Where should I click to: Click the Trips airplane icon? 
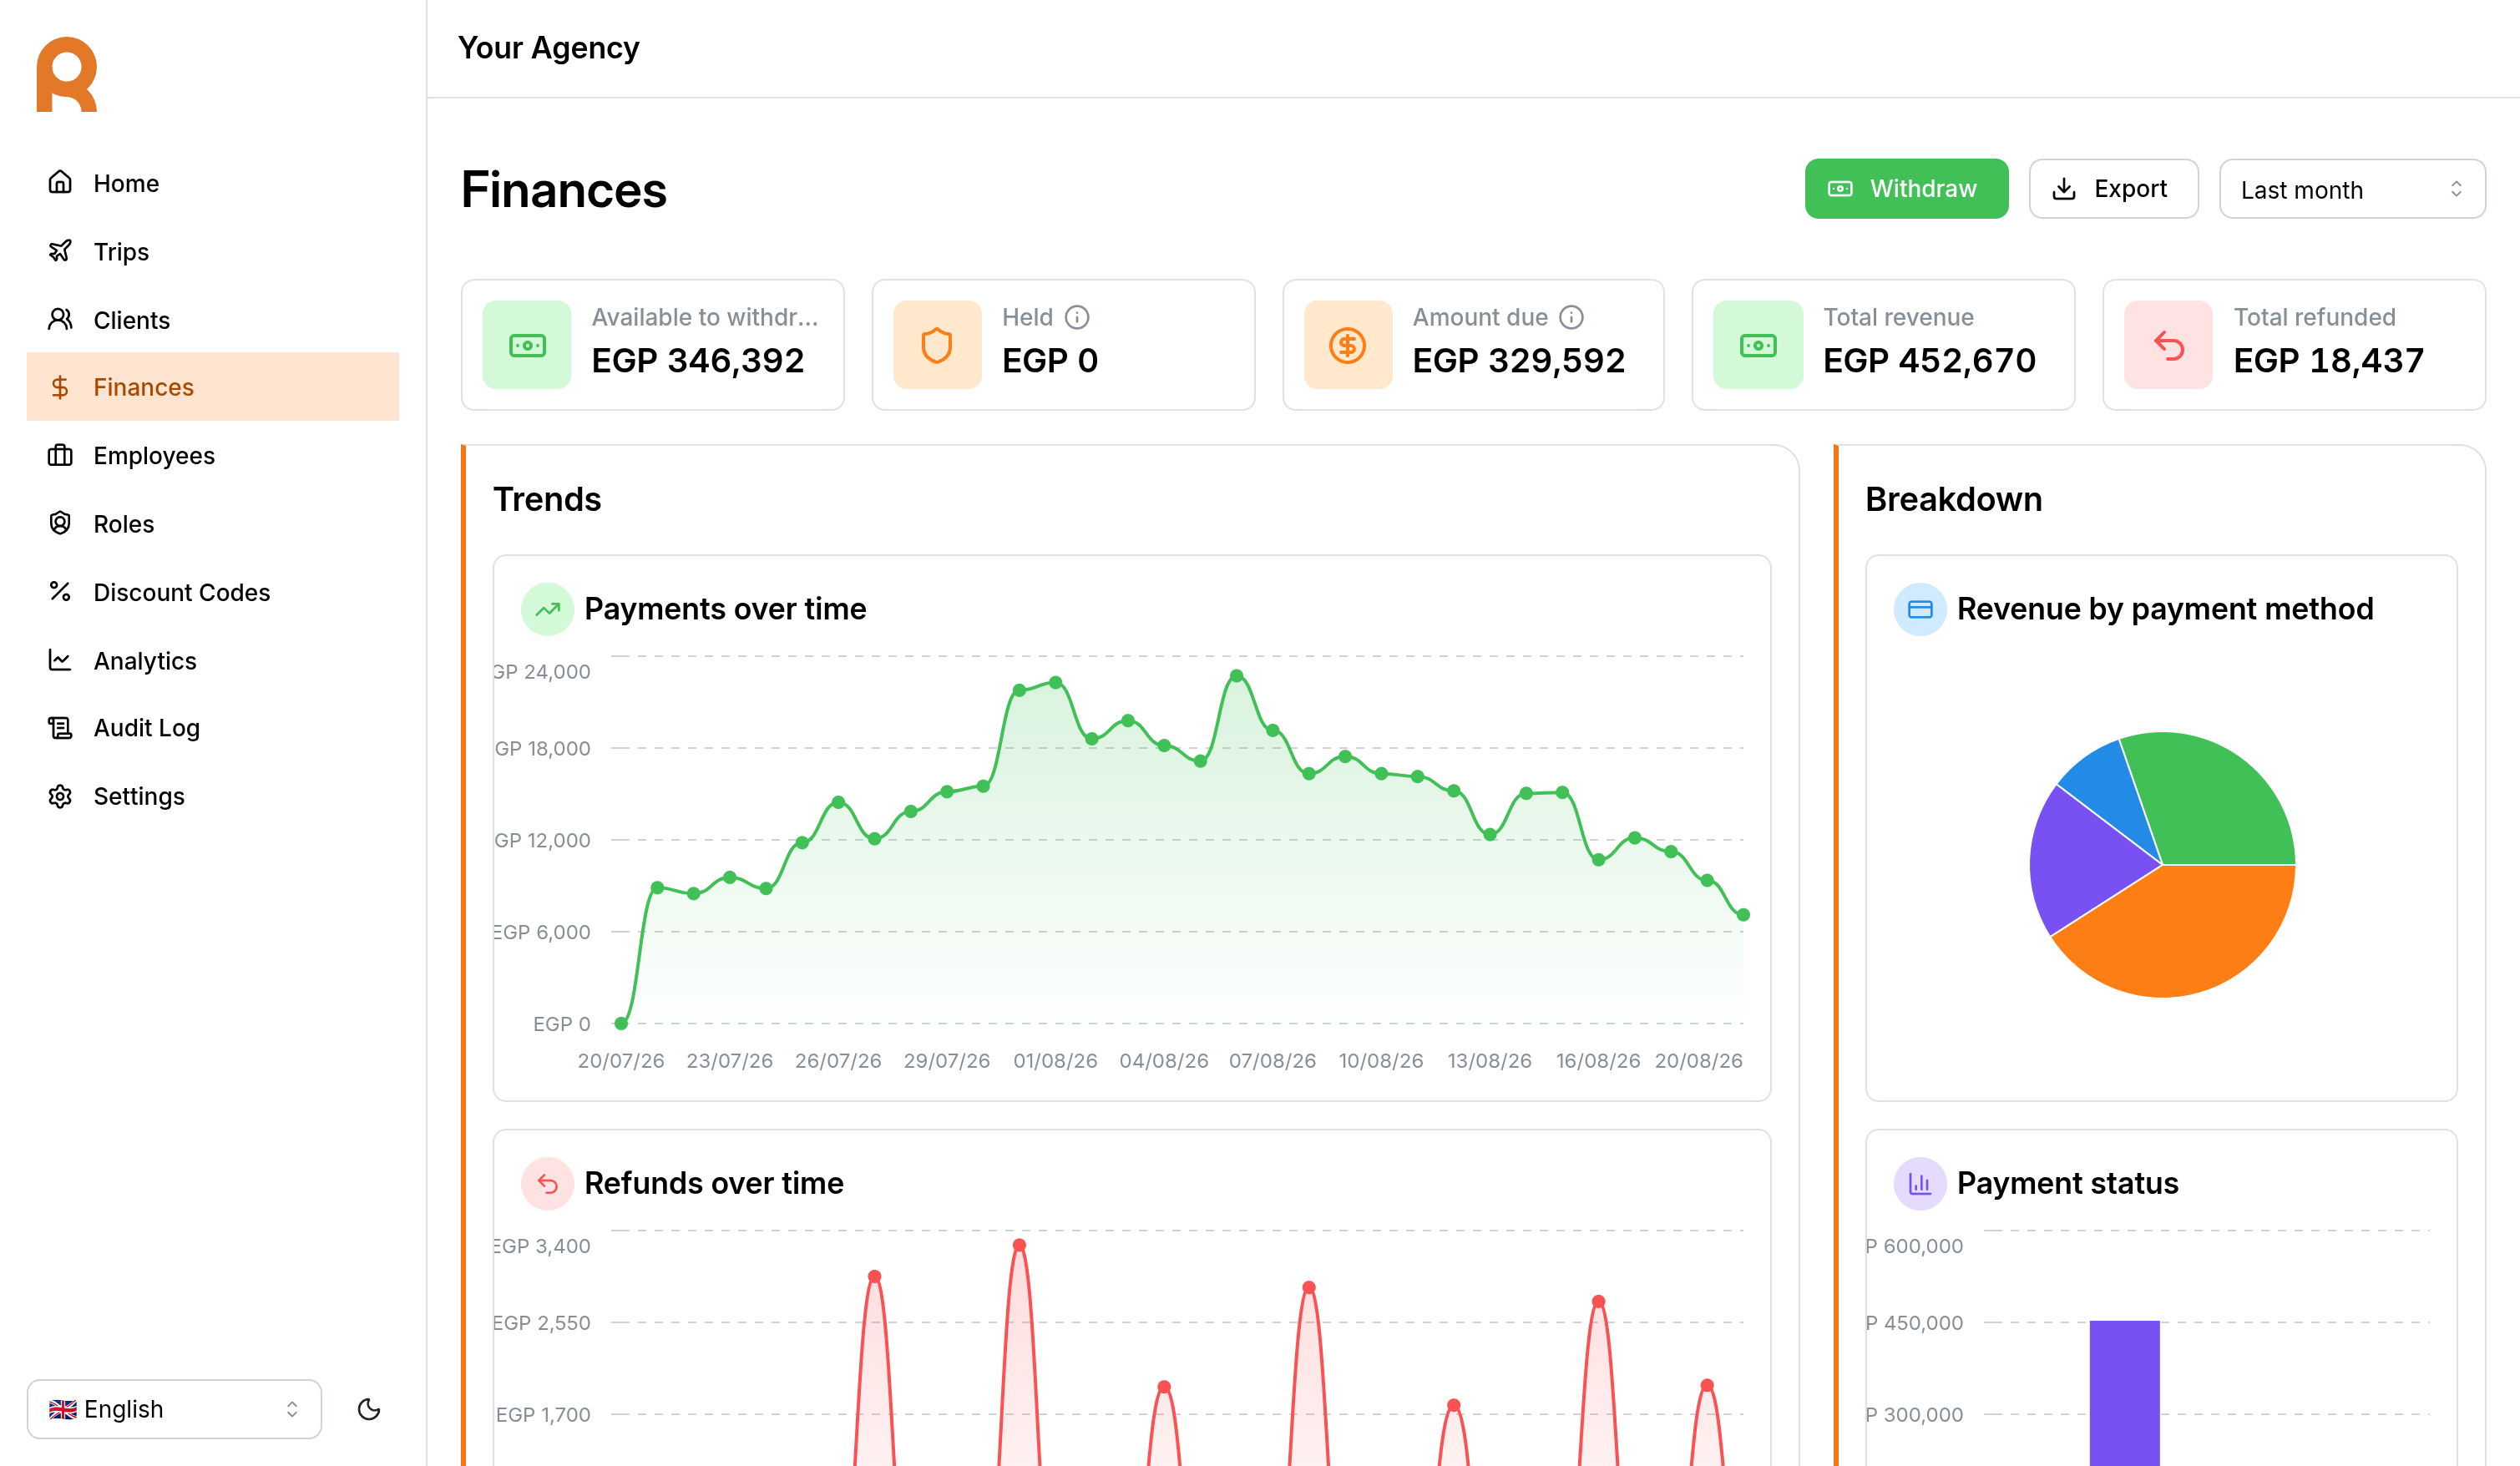[60, 251]
